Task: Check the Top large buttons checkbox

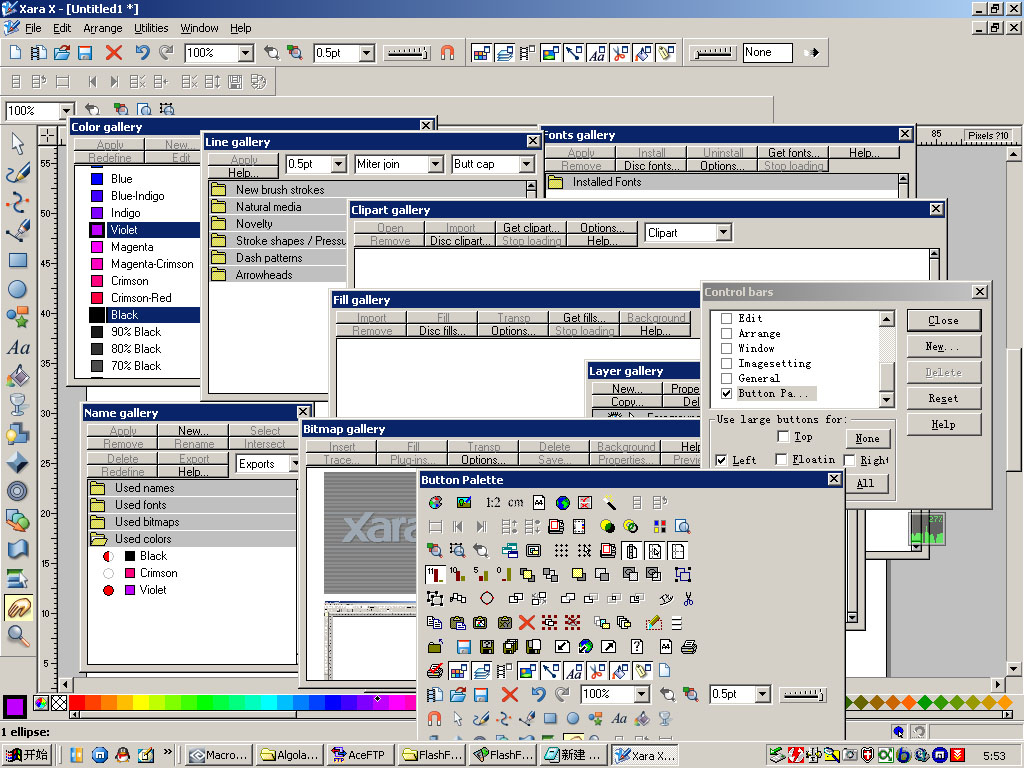Action: tap(783, 436)
